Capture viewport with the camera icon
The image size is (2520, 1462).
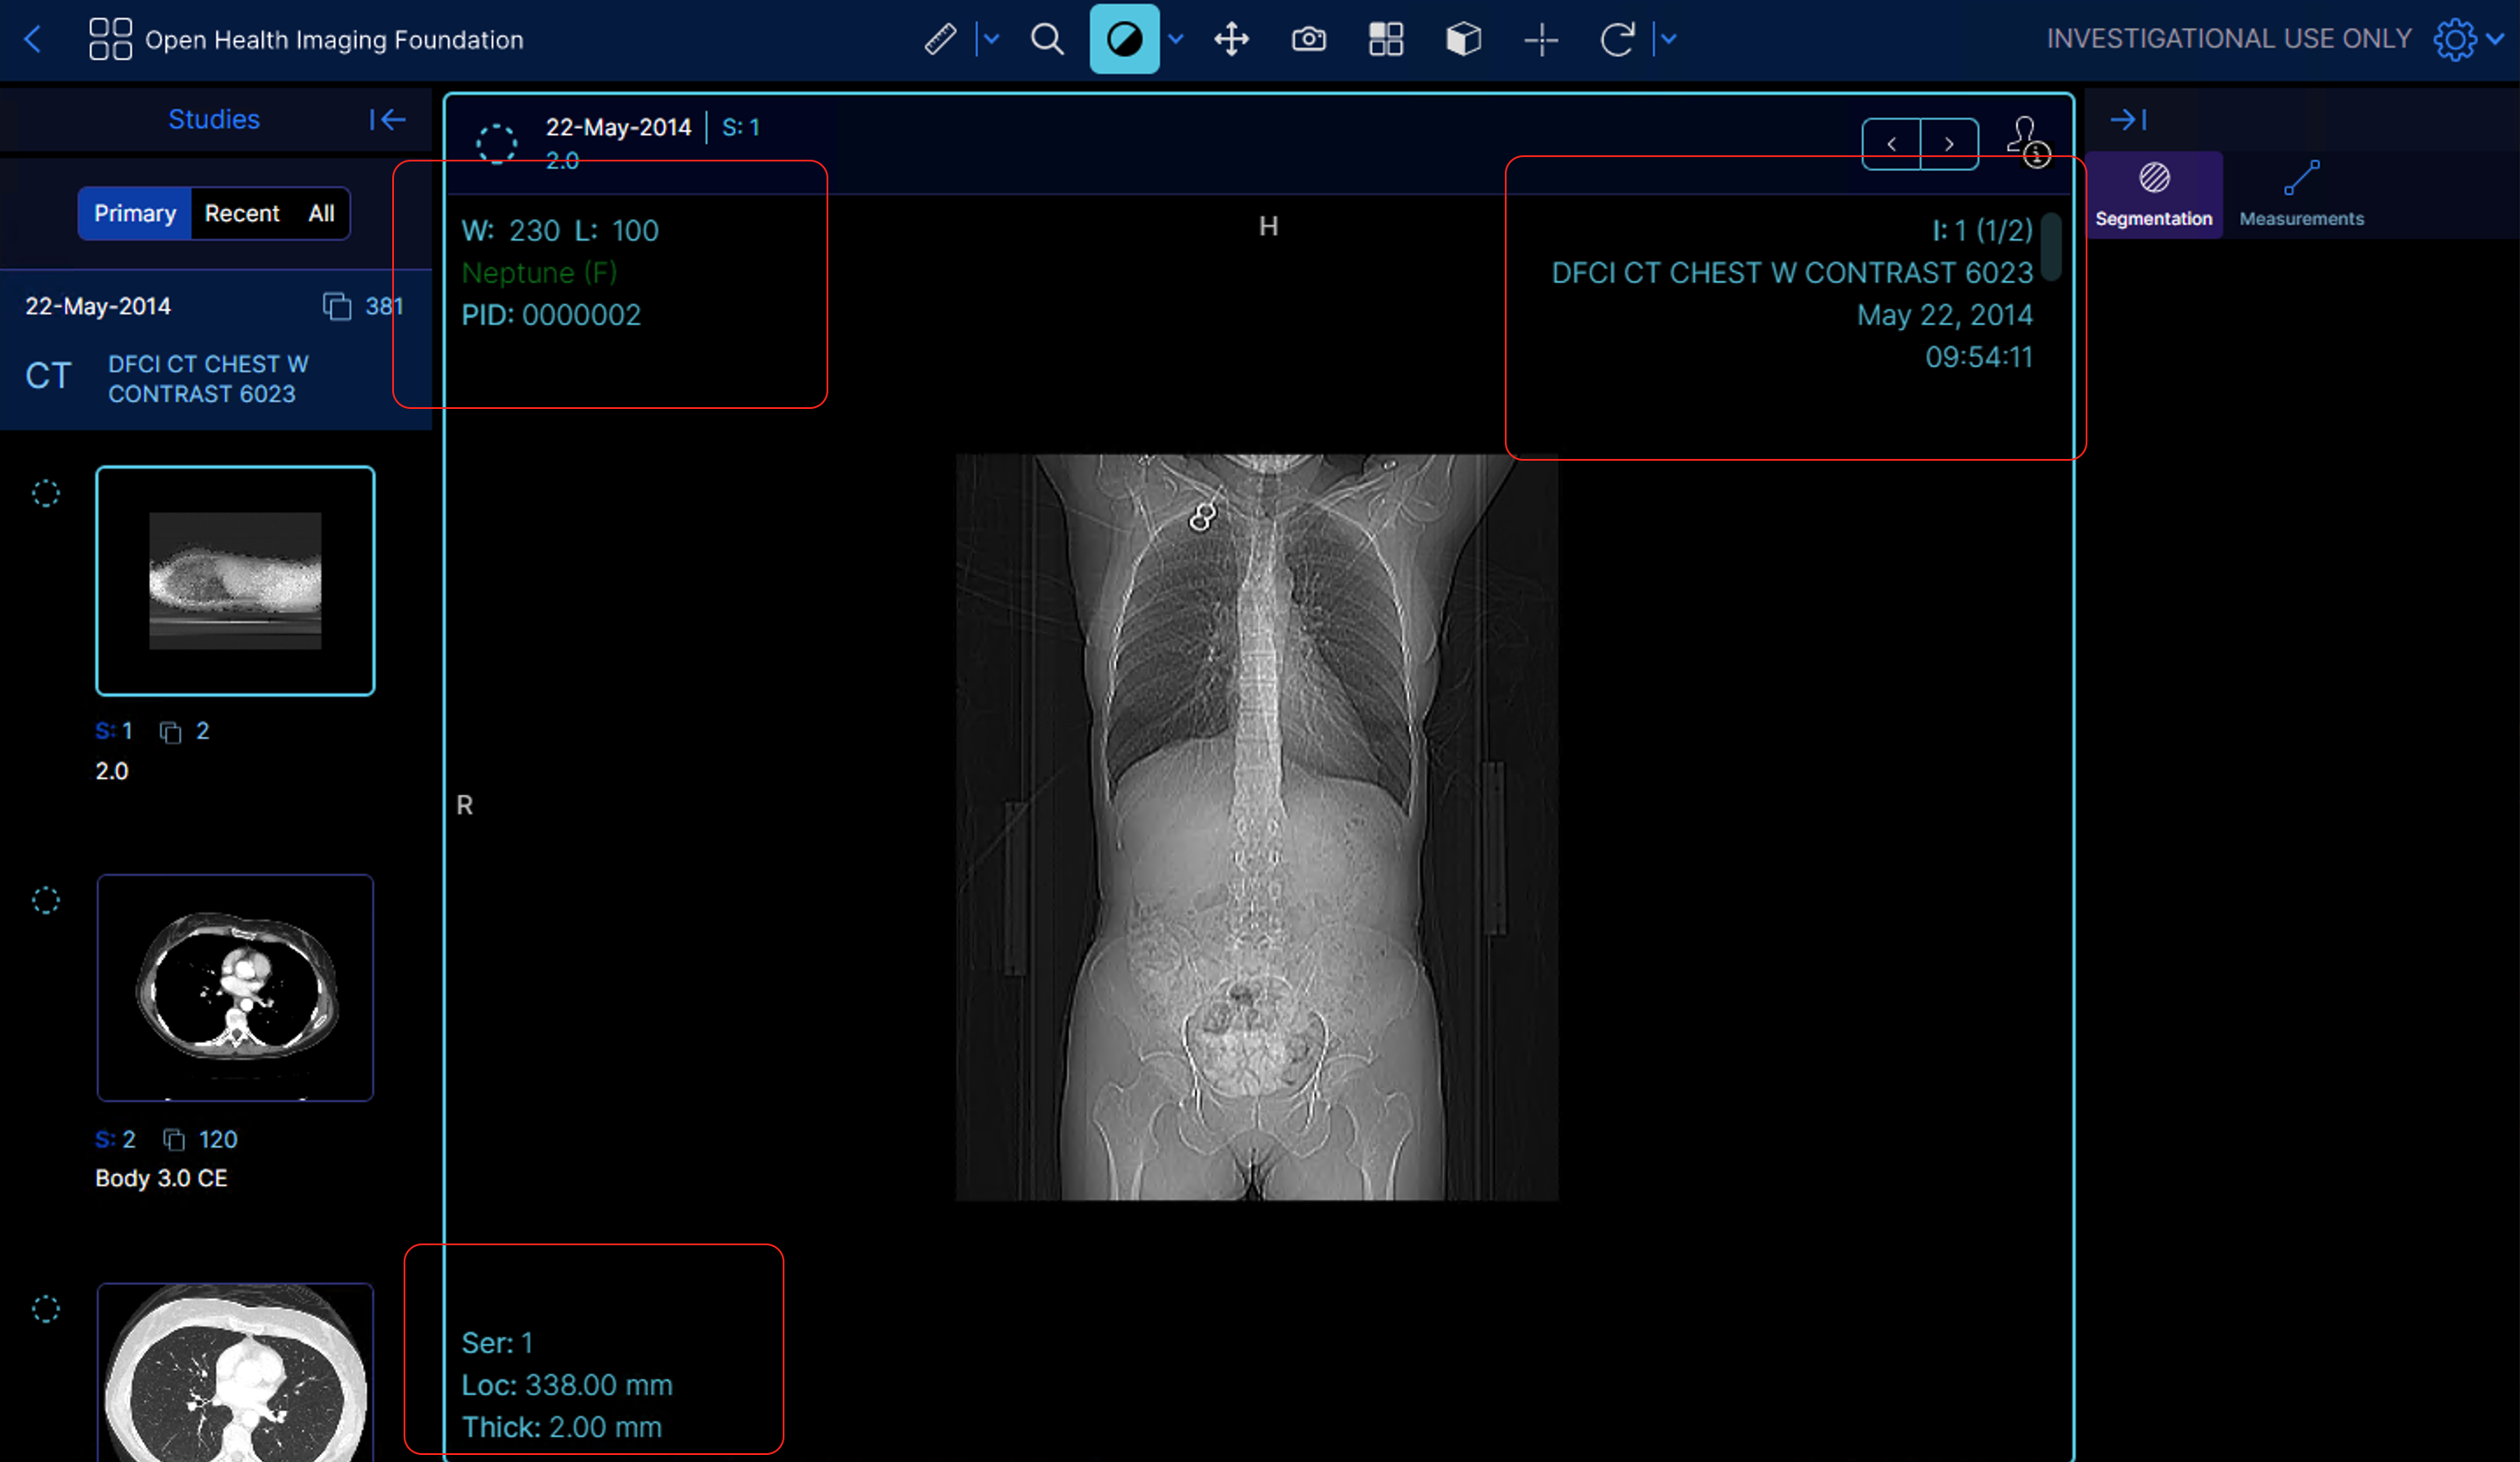coord(1308,40)
